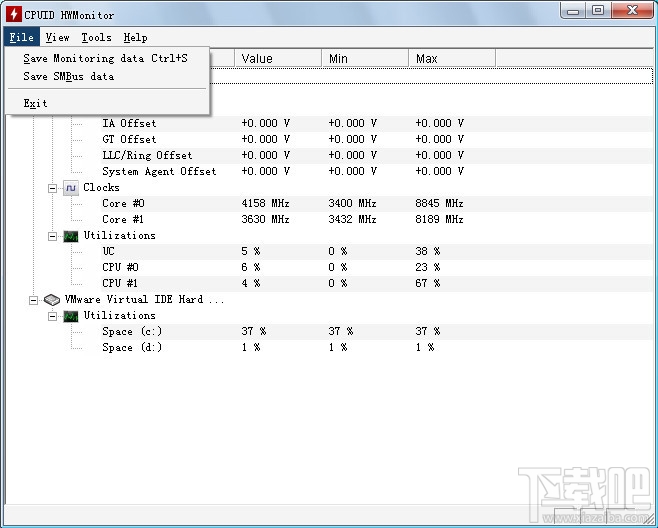Click the 4158 MHz Core #0 value
658x528 pixels.
click(265, 204)
